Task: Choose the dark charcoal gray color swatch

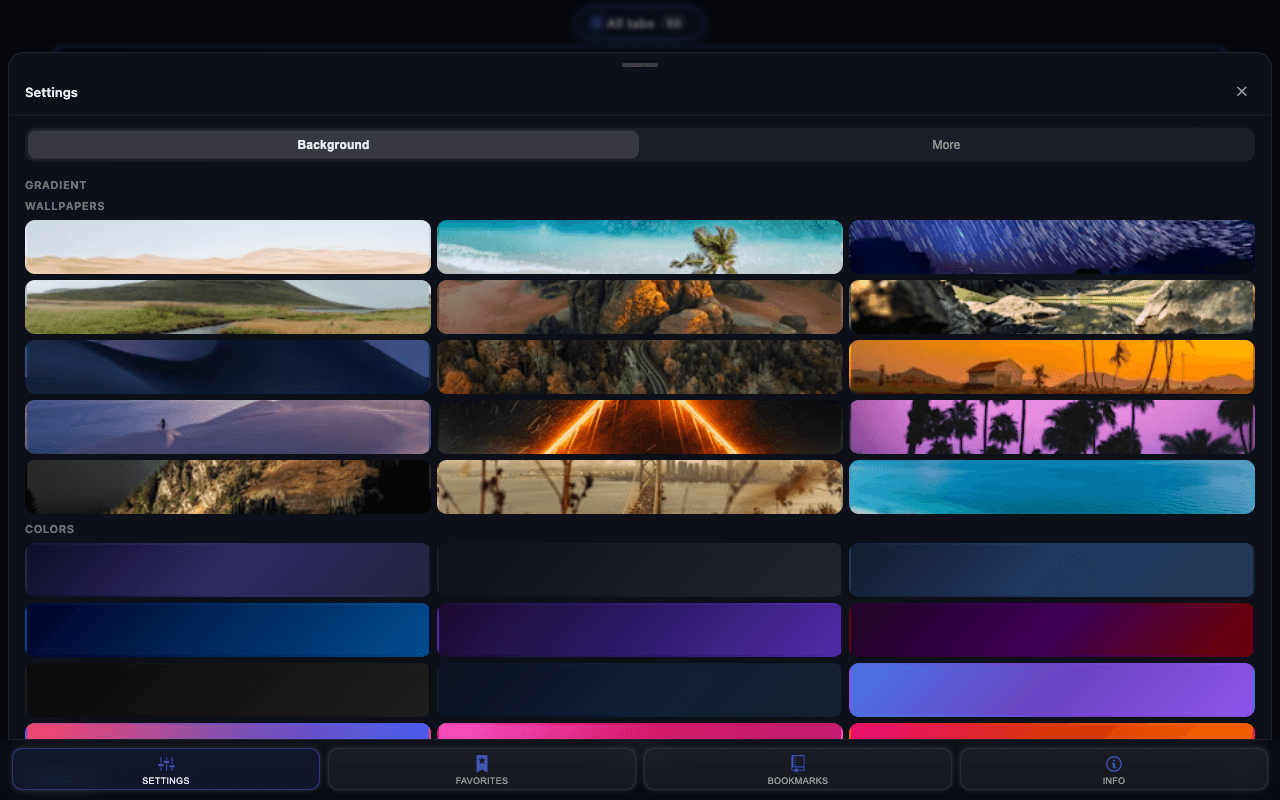Action: (640, 570)
